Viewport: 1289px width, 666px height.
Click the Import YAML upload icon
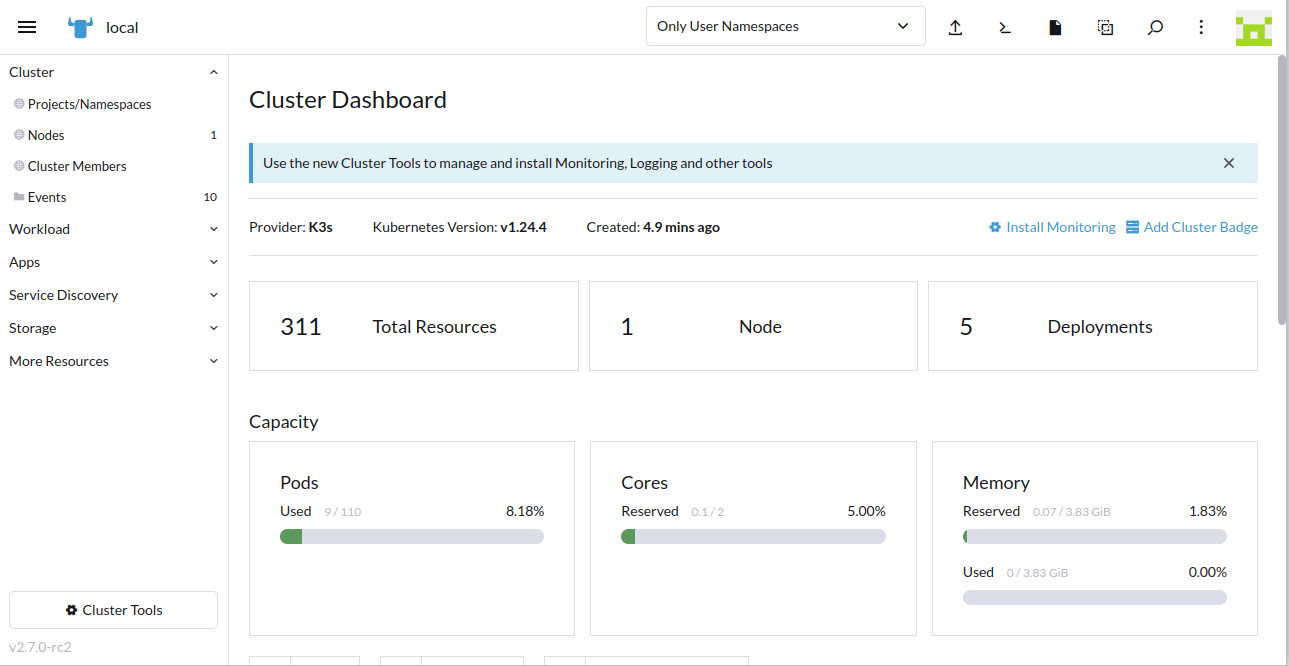[x=955, y=28]
